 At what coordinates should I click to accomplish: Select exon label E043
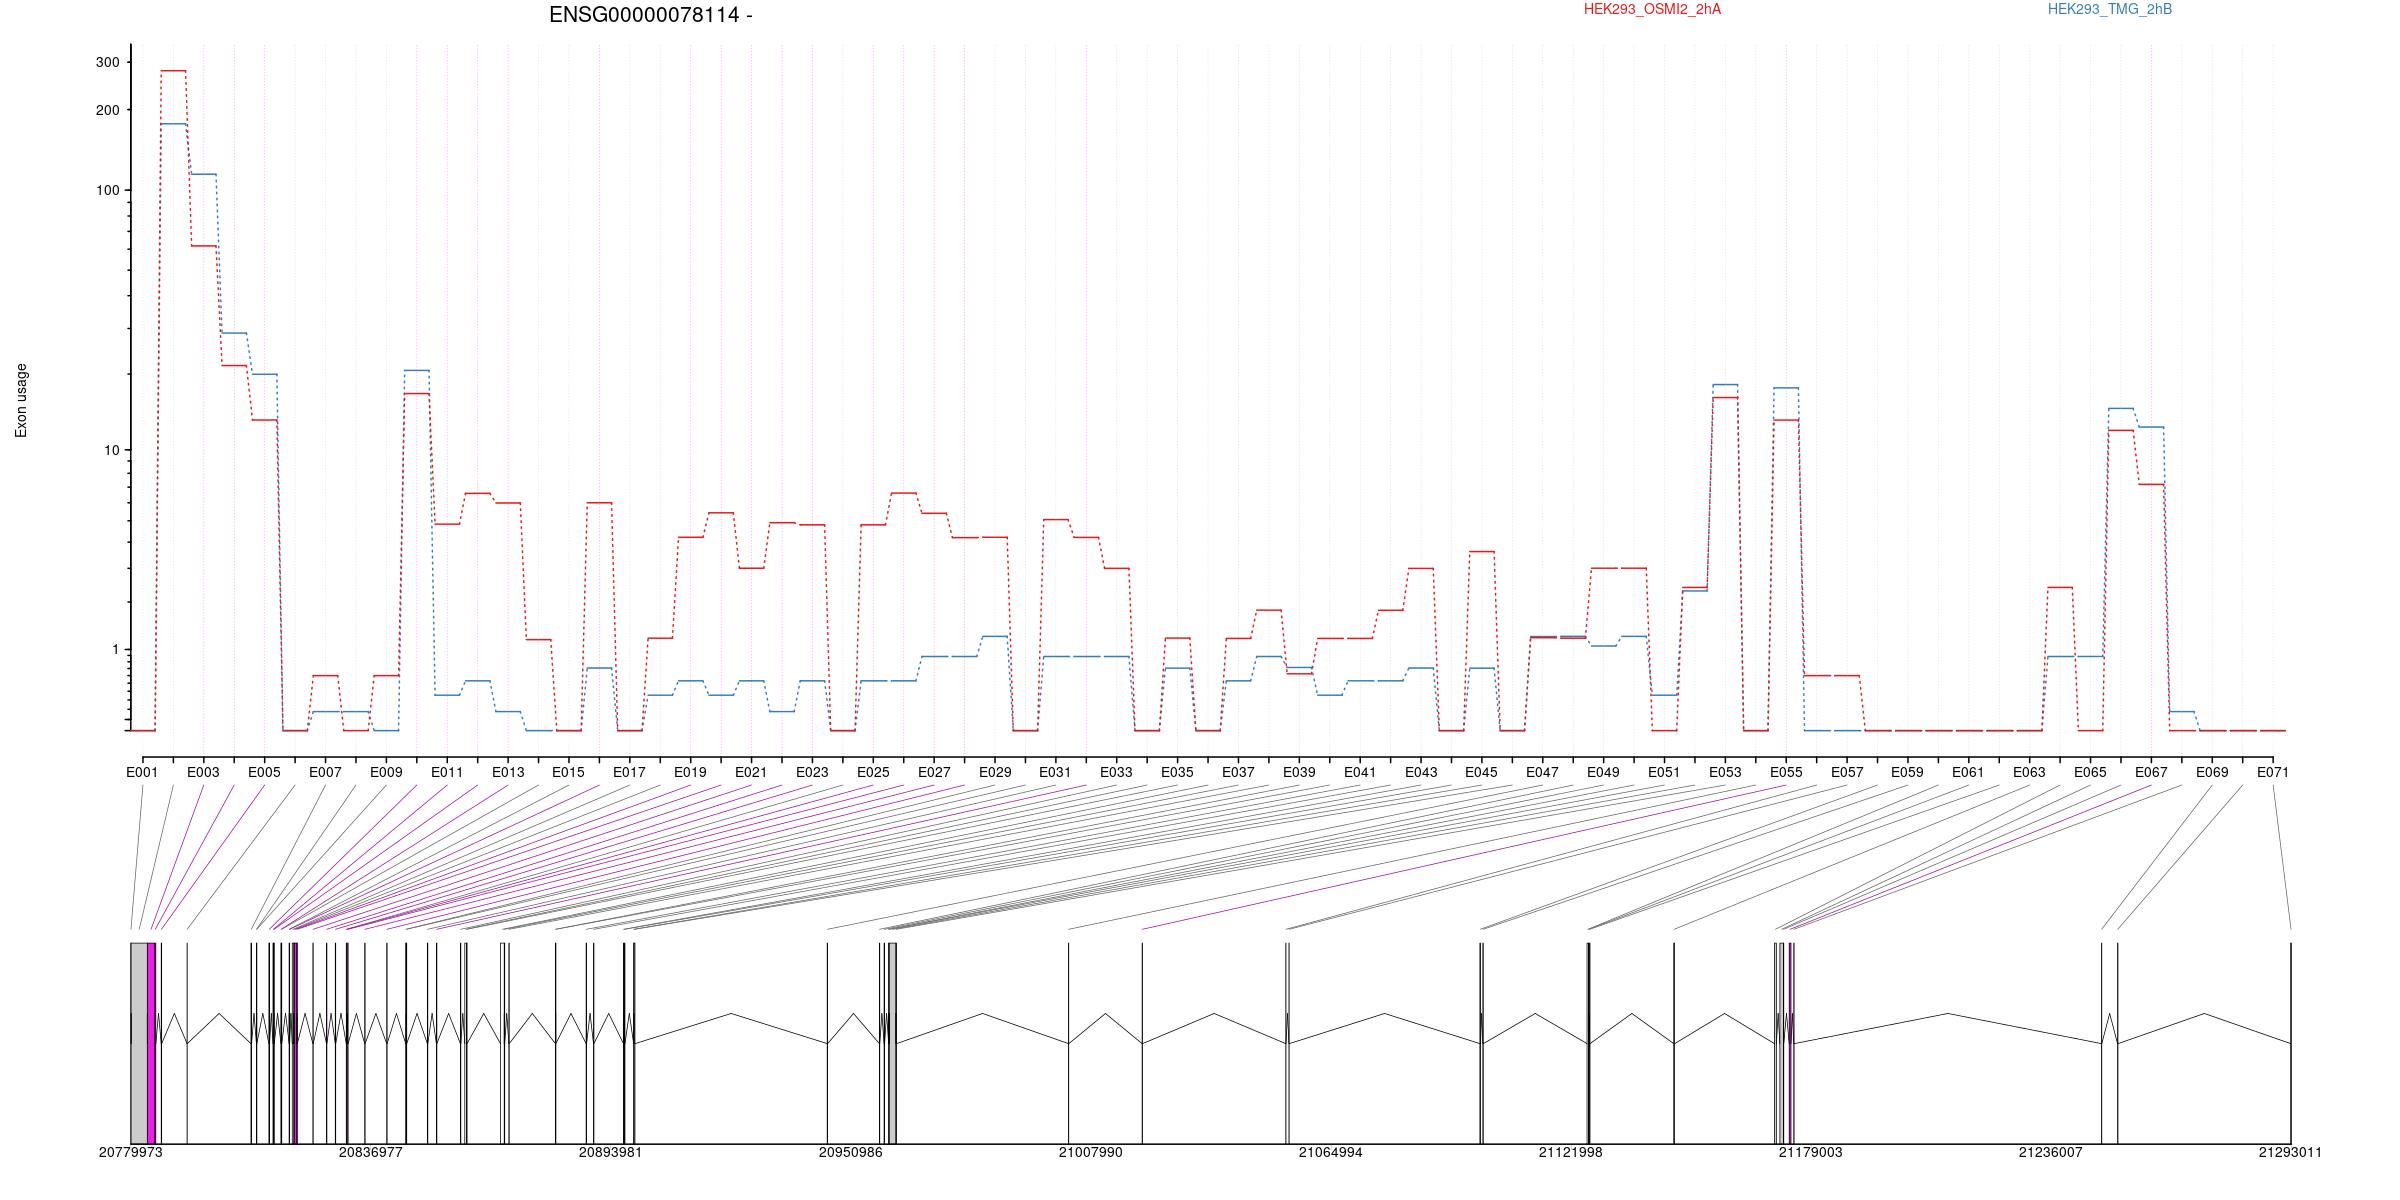[1421, 772]
